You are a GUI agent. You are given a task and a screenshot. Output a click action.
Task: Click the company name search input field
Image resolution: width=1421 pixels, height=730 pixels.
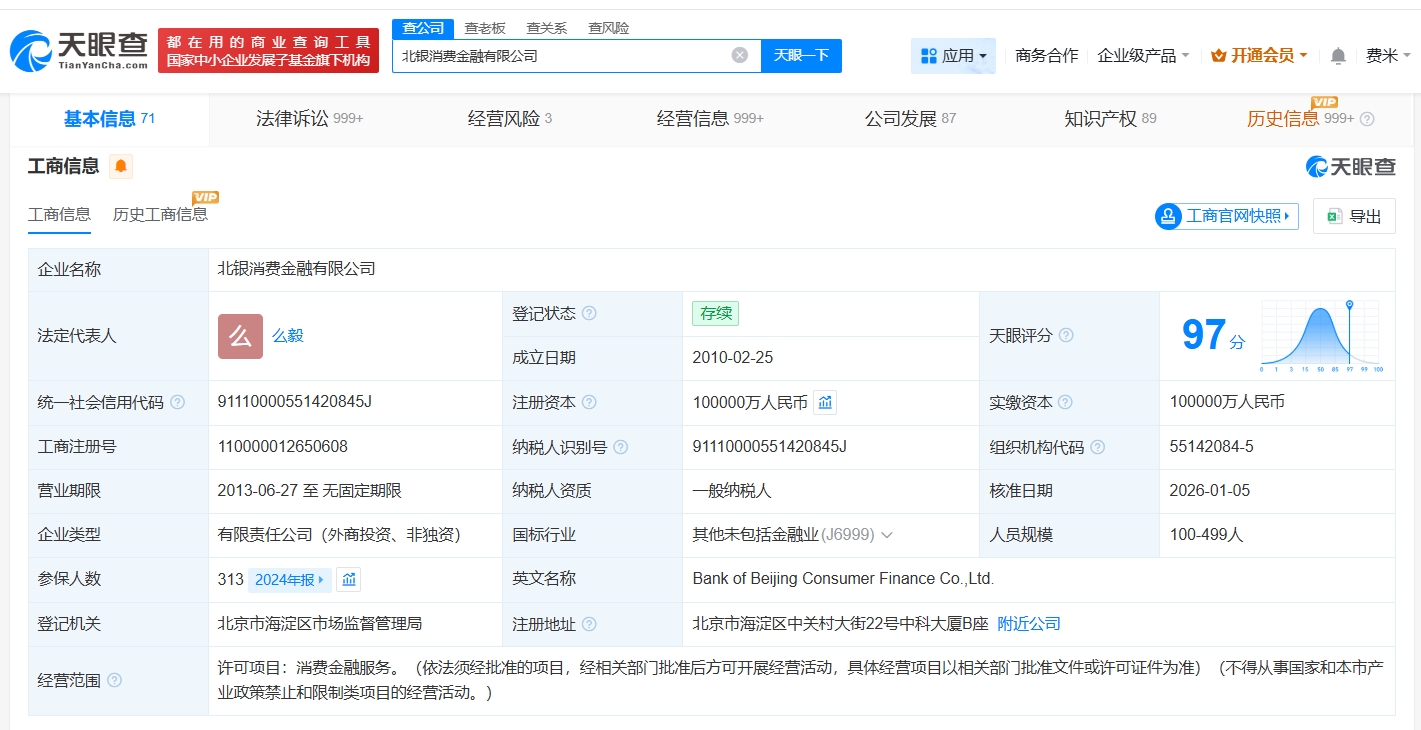pyautogui.click(x=560, y=56)
